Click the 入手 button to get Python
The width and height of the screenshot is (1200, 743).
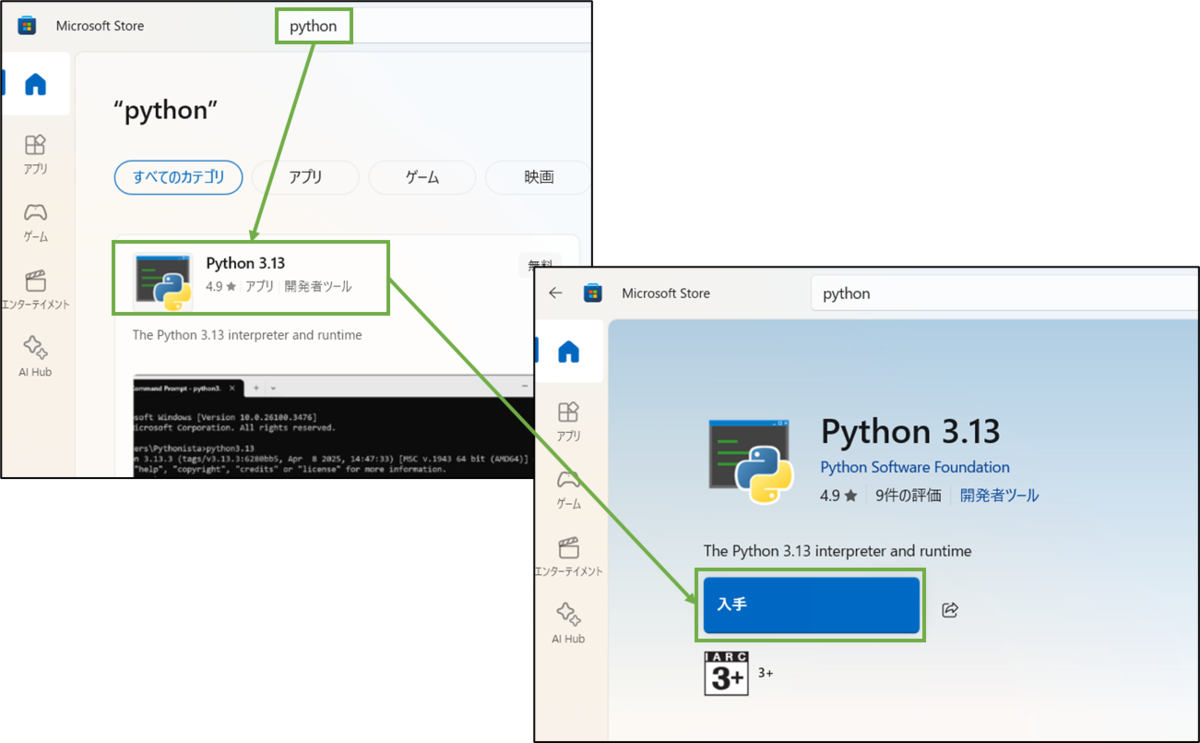point(811,605)
